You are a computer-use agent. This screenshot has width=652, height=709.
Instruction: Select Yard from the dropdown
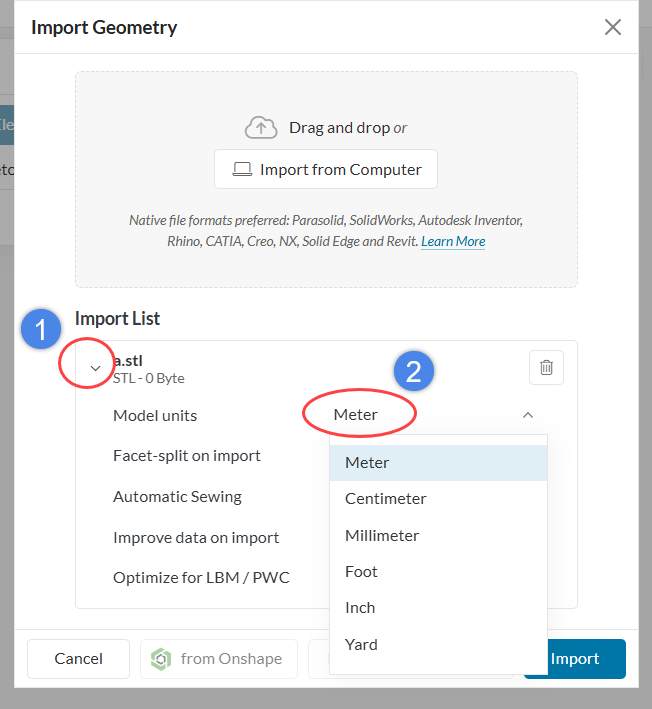pyautogui.click(x=361, y=644)
